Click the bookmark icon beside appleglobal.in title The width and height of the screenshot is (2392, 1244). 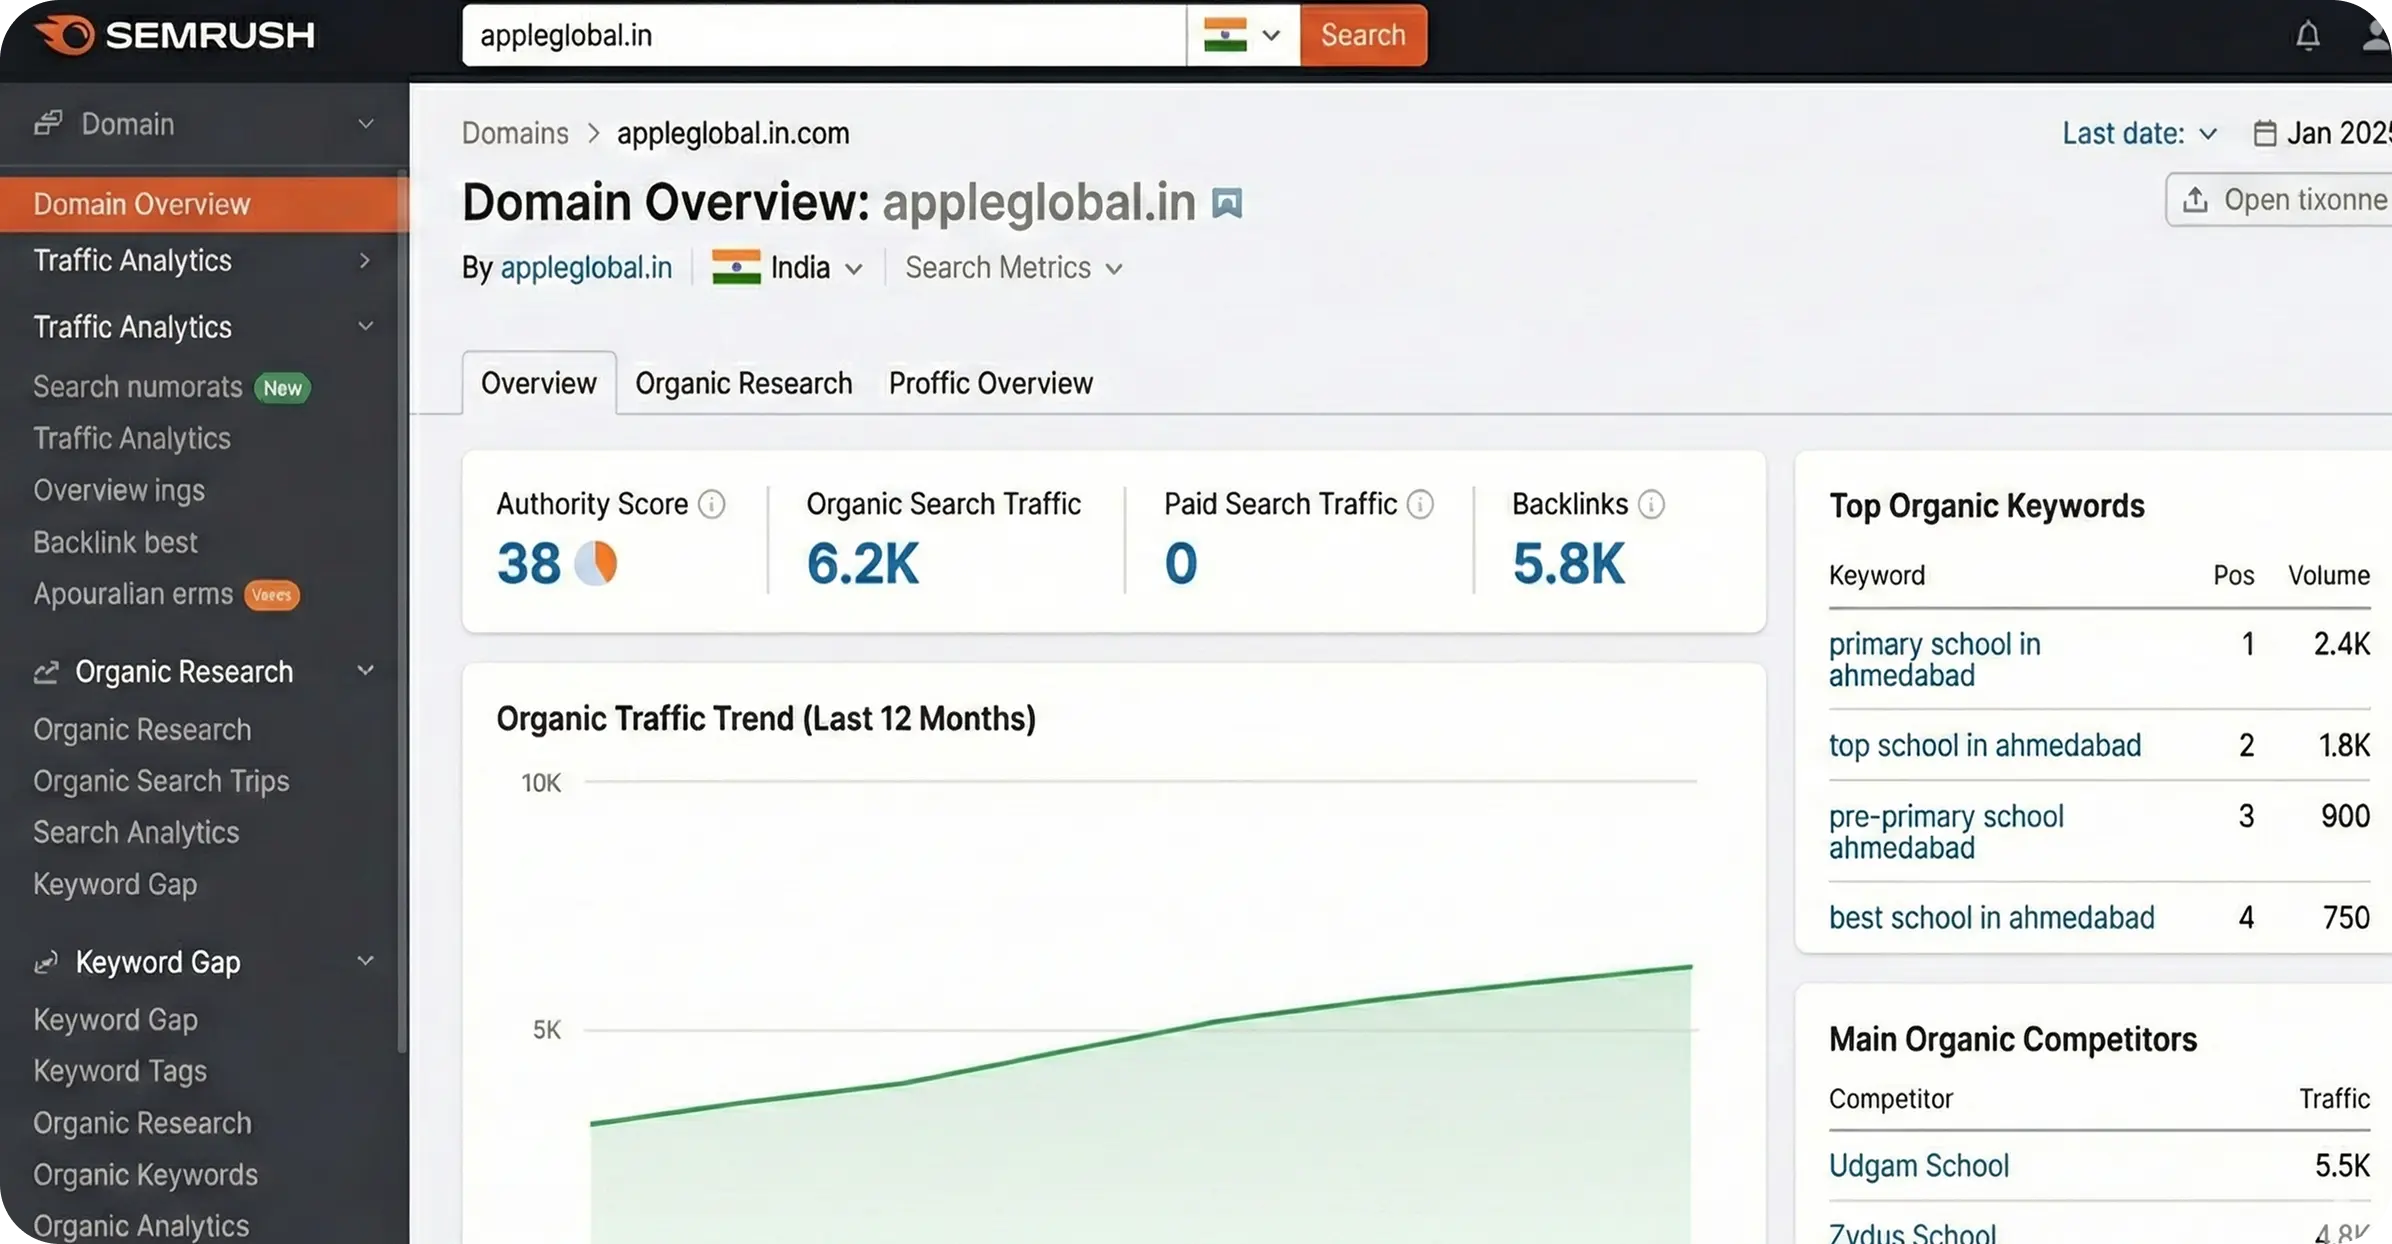pyautogui.click(x=1227, y=203)
